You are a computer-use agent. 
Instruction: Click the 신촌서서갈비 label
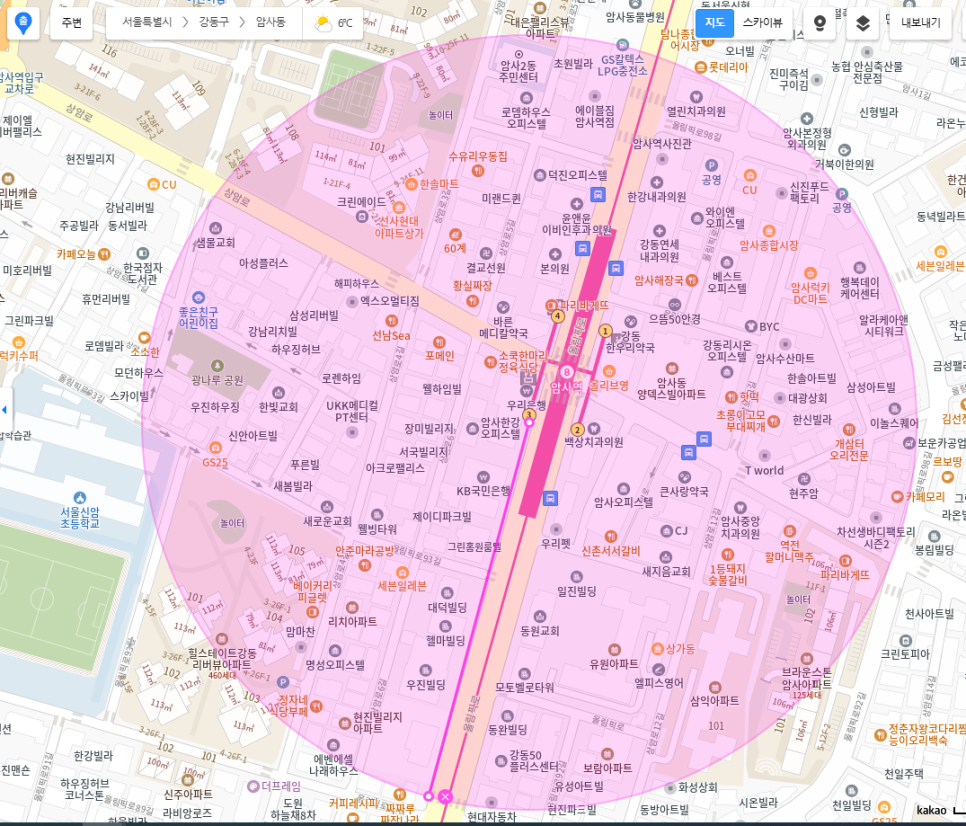point(611,551)
